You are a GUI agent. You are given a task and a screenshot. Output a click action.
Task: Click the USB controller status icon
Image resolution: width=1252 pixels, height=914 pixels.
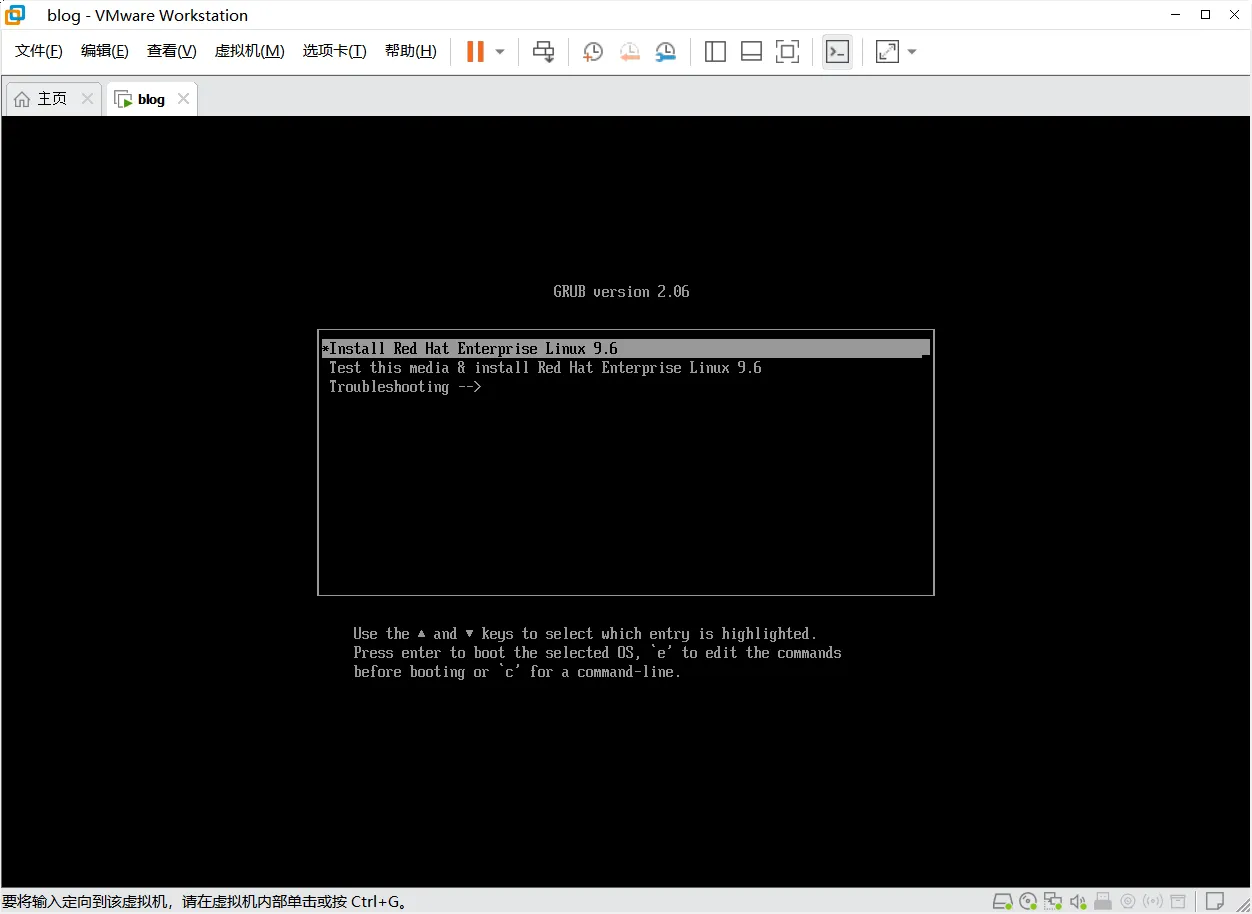pyautogui.click(x=1103, y=902)
